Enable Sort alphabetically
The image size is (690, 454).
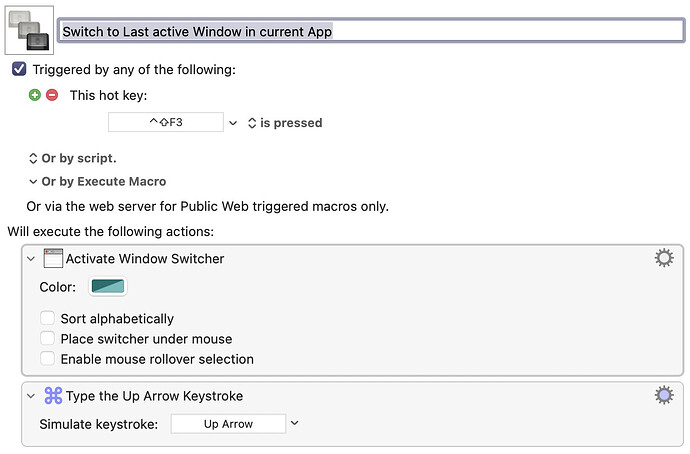pyautogui.click(x=47, y=319)
